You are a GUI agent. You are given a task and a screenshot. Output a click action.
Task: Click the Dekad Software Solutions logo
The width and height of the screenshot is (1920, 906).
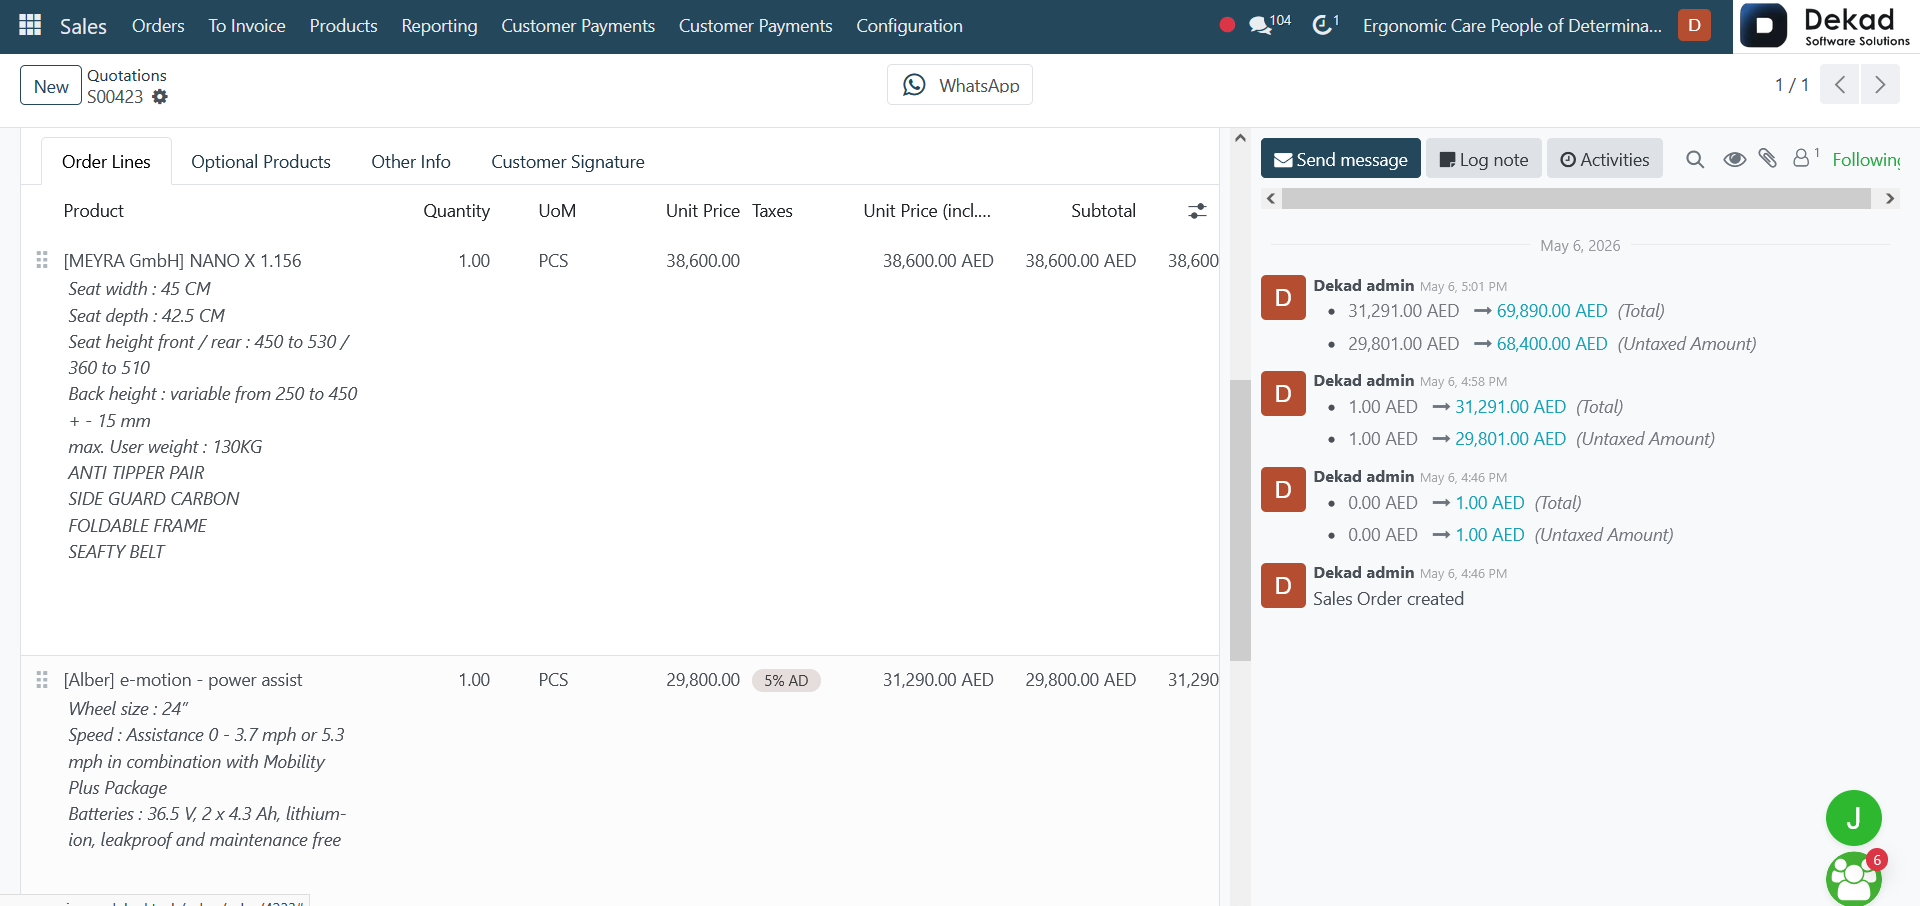coord(1826,26)
